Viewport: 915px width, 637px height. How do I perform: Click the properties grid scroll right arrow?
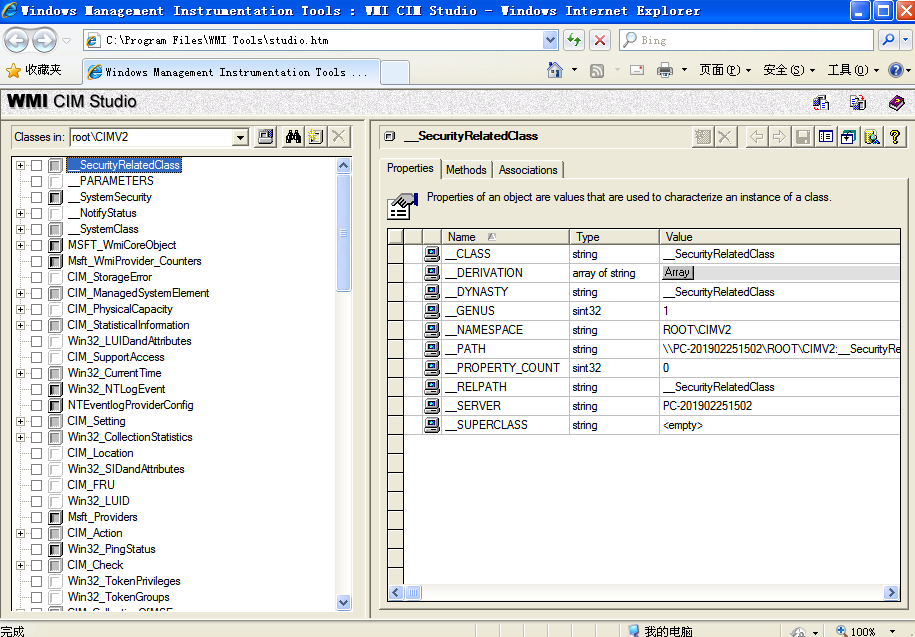click(x=891, y=593)
